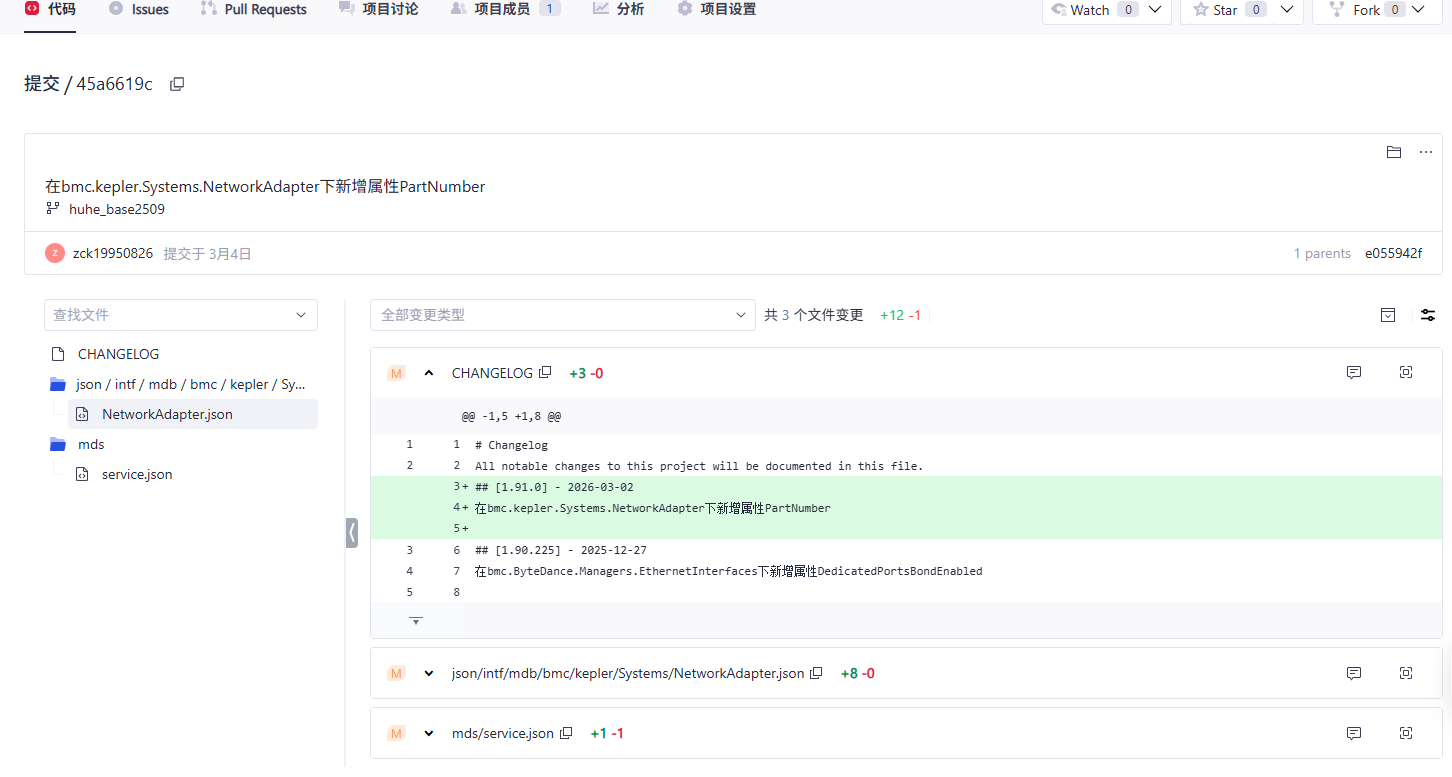Screen dimensions: 1452x777
Task: Select CHANGELOG in the file tree
Action: coord(118,354)
